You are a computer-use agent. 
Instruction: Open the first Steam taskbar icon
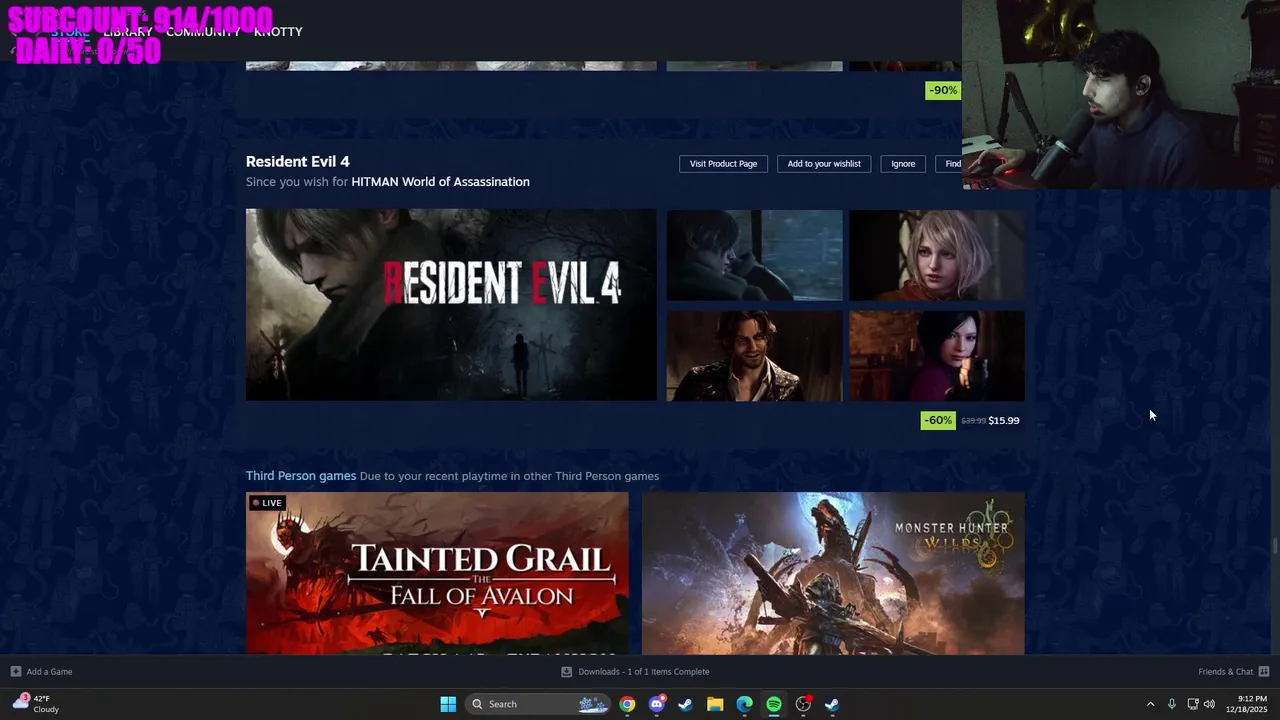[685, 704]
